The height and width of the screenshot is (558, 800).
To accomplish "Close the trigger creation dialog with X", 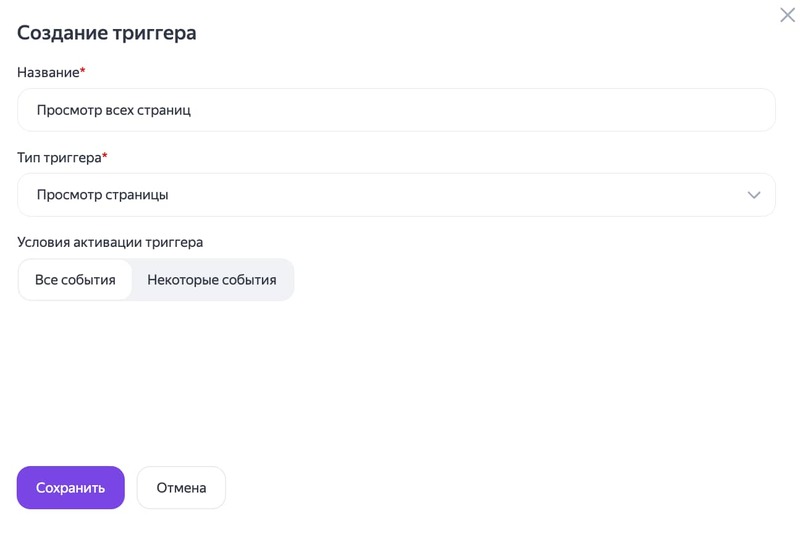I will click(787, 16).
